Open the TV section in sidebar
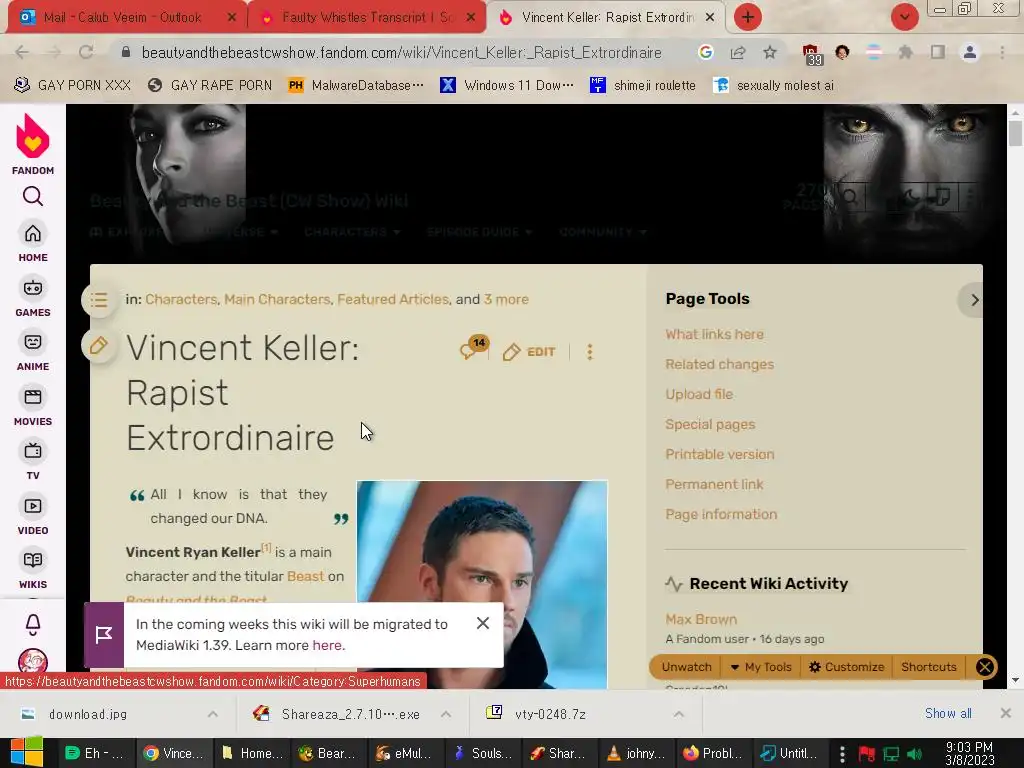This screenshot has height=768, width=1024. coord(33,460)
